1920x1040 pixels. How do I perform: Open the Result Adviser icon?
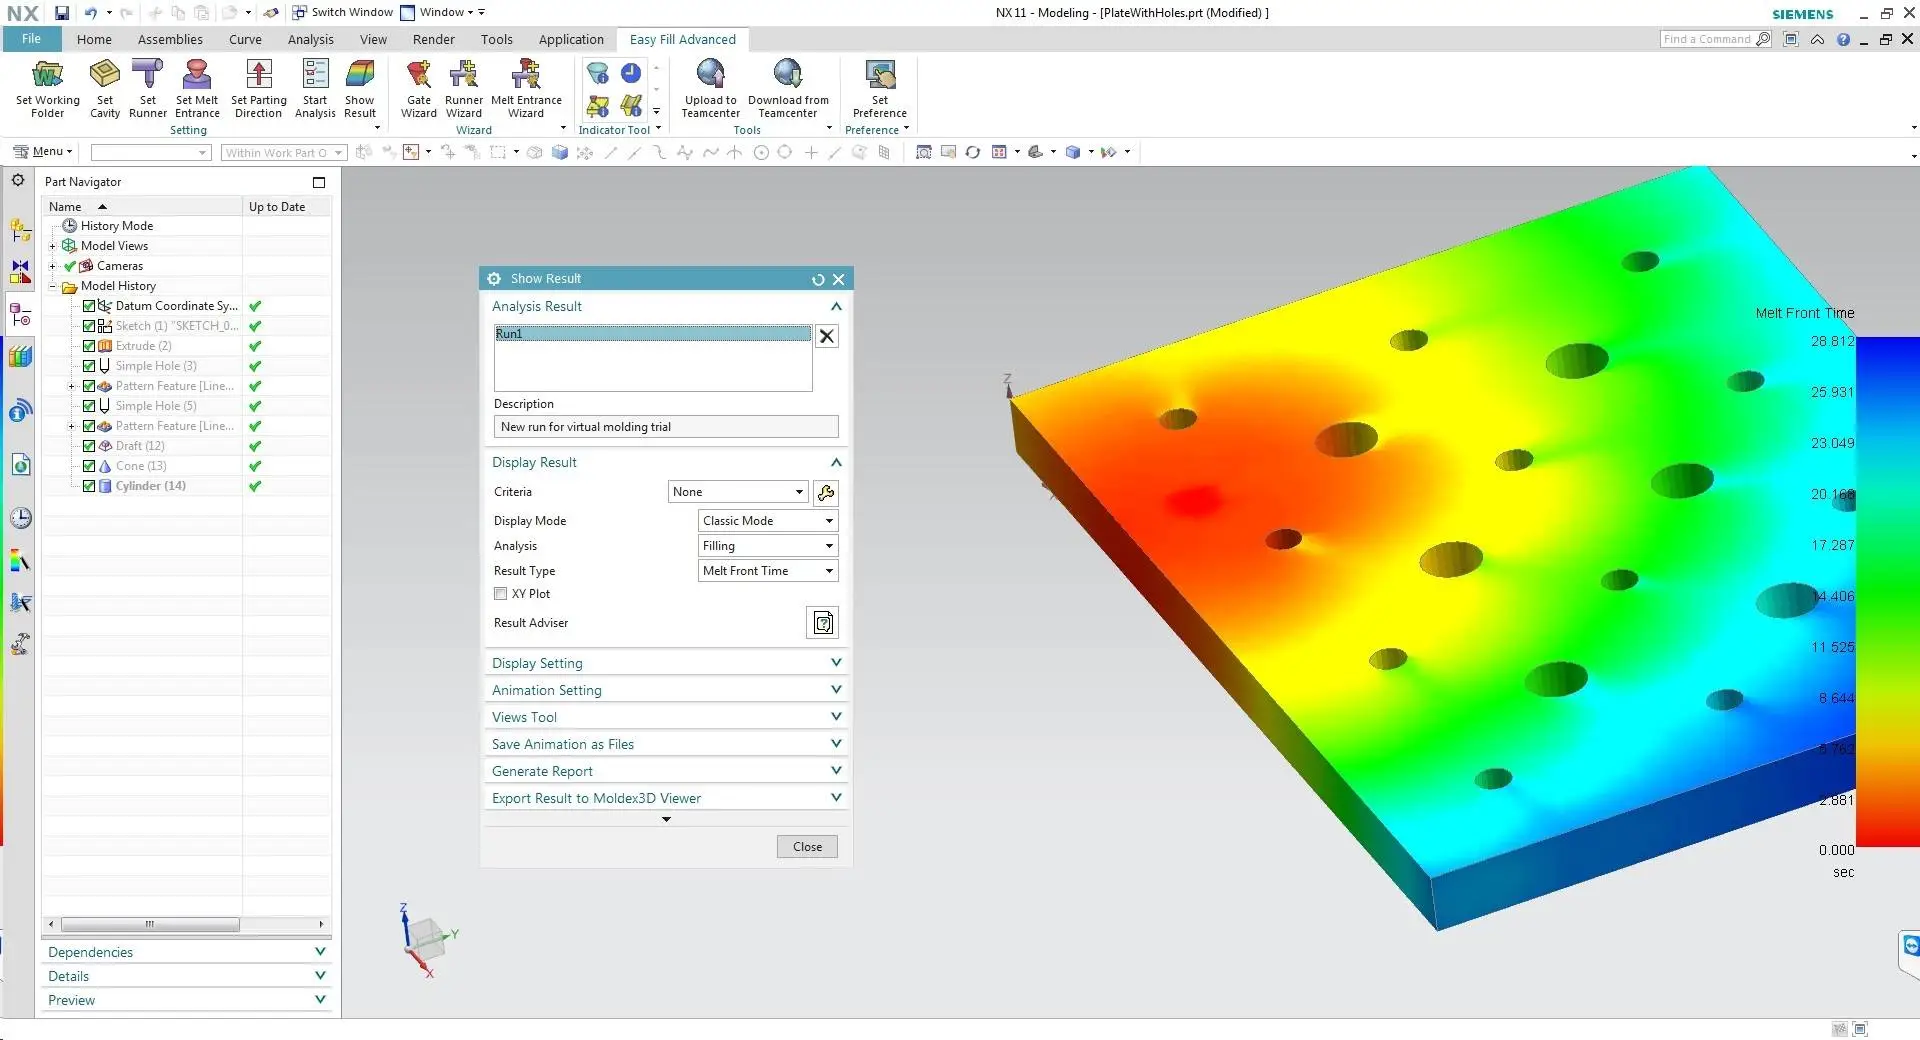click(823, 623)
